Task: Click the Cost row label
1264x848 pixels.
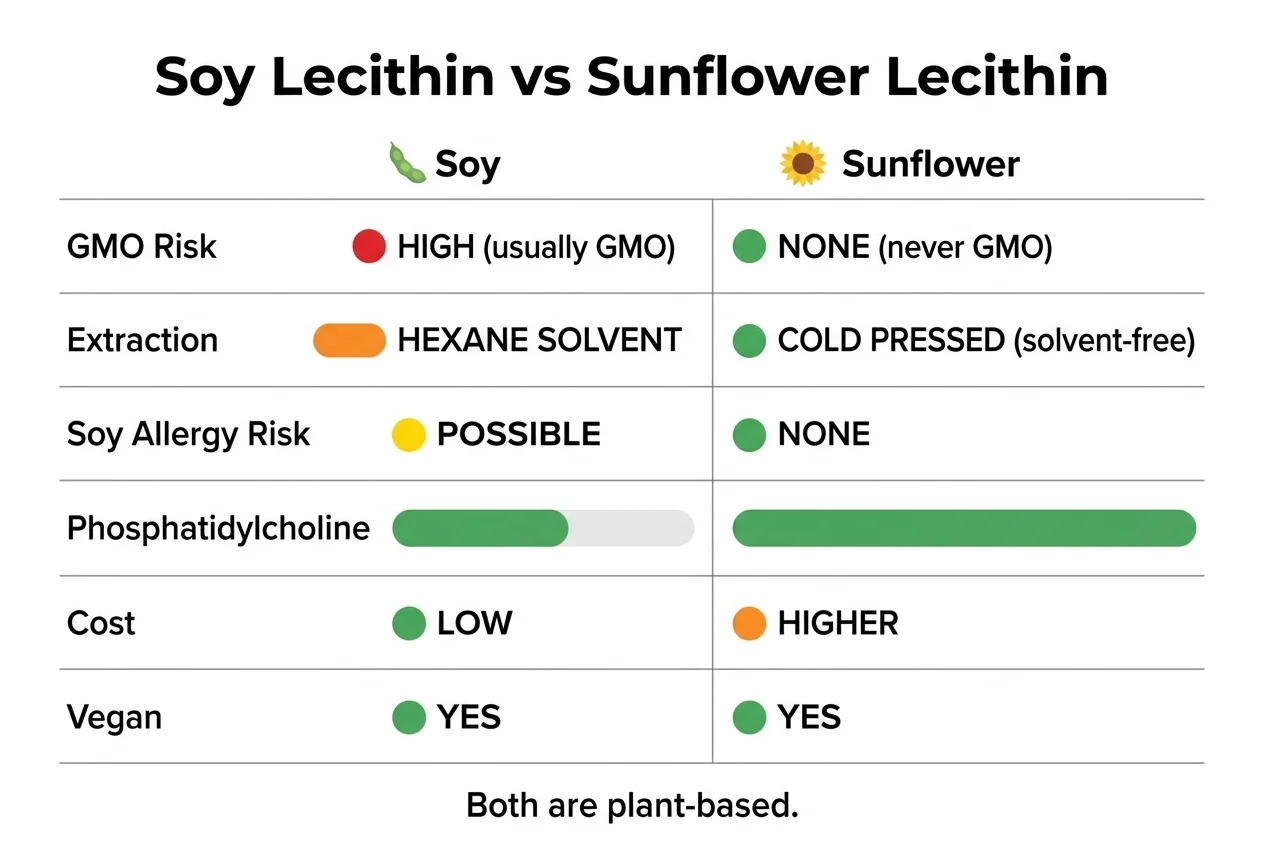Action: coord(101,623)
